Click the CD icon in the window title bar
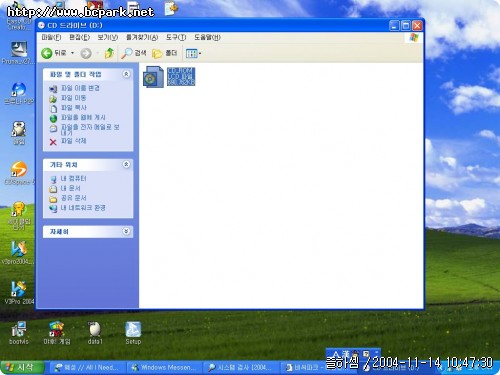 coord(41,25)
